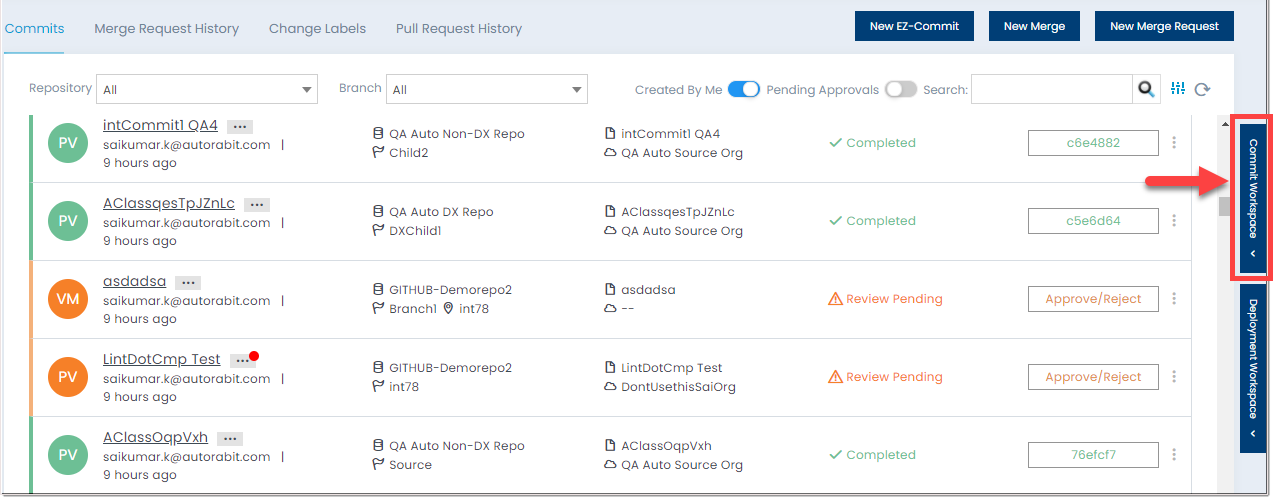Open kebab menu for LintDotCmp Test row
Screen dimensions: 1273x500
(1174, 377)
